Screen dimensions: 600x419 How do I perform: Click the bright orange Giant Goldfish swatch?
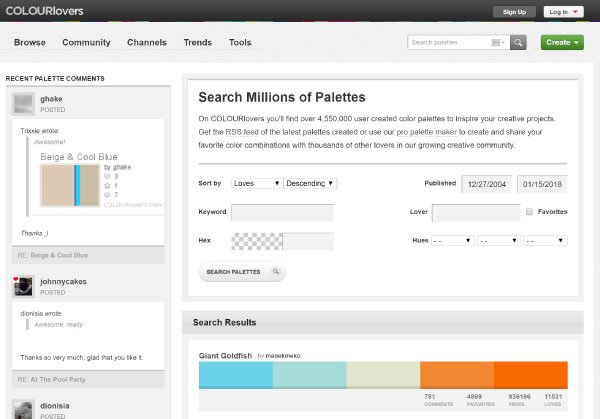[531, 375]
